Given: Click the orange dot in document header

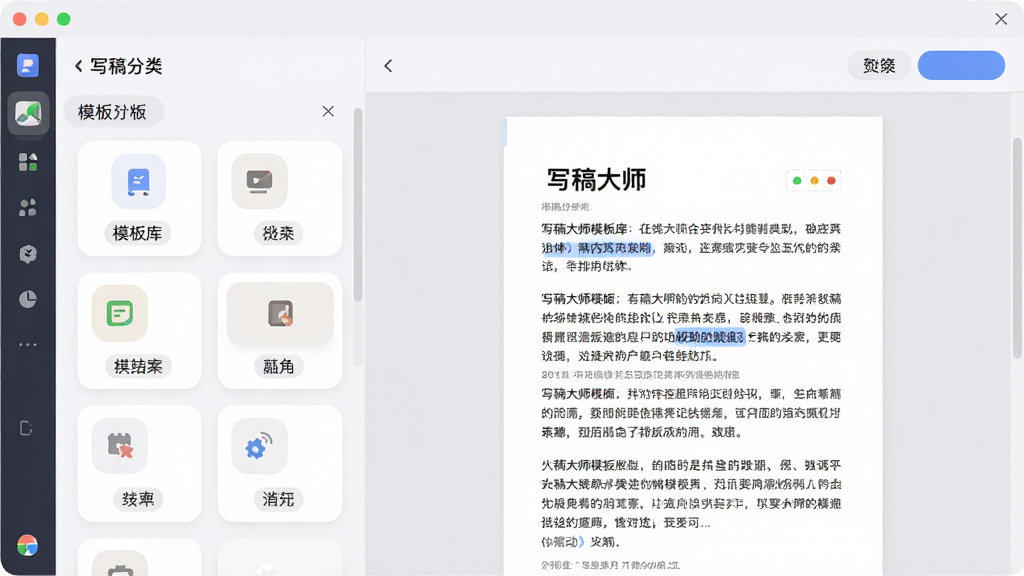Looking at the screenshot, I should (814, 180).
